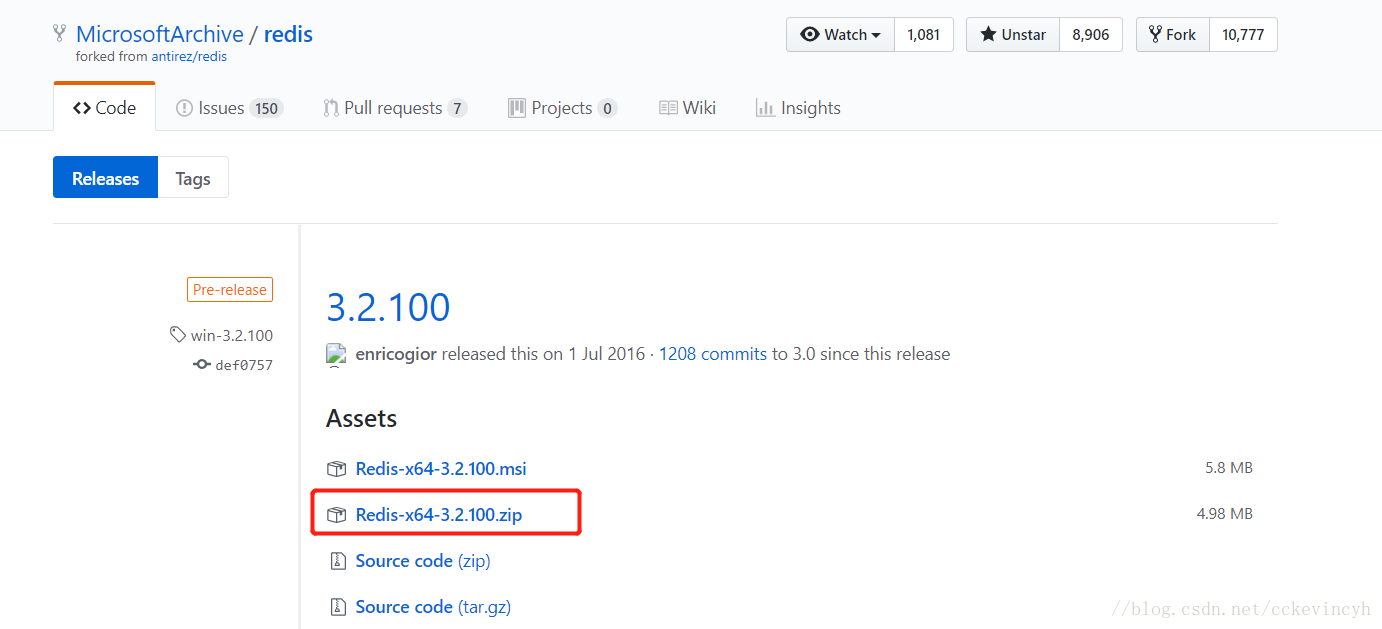Click the Issues tab circle icon

click(184, 108)
